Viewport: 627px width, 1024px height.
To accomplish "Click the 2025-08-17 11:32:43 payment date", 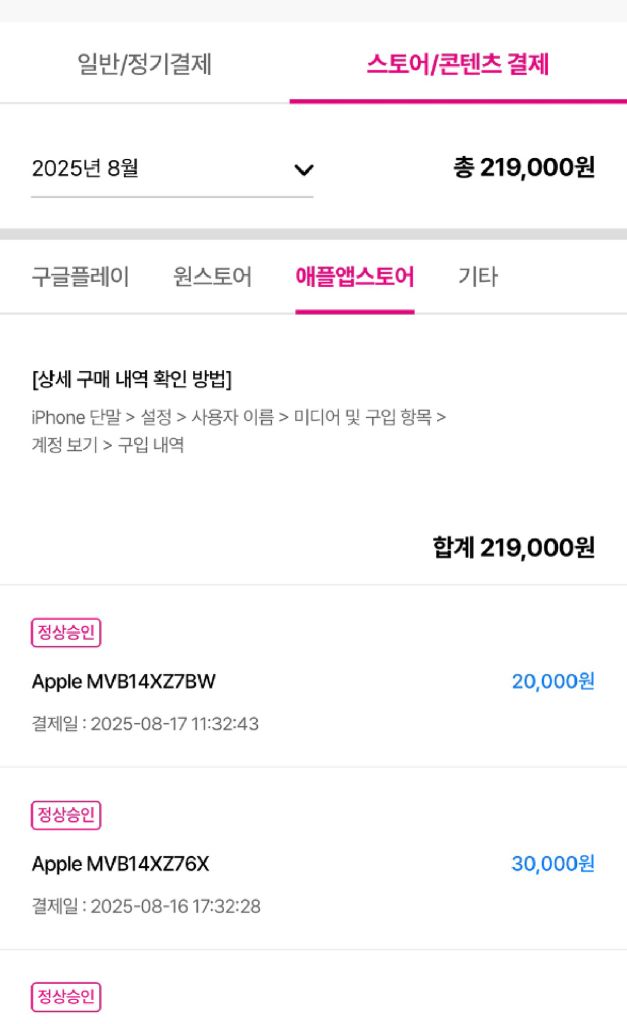I will (x=145, y=724).
